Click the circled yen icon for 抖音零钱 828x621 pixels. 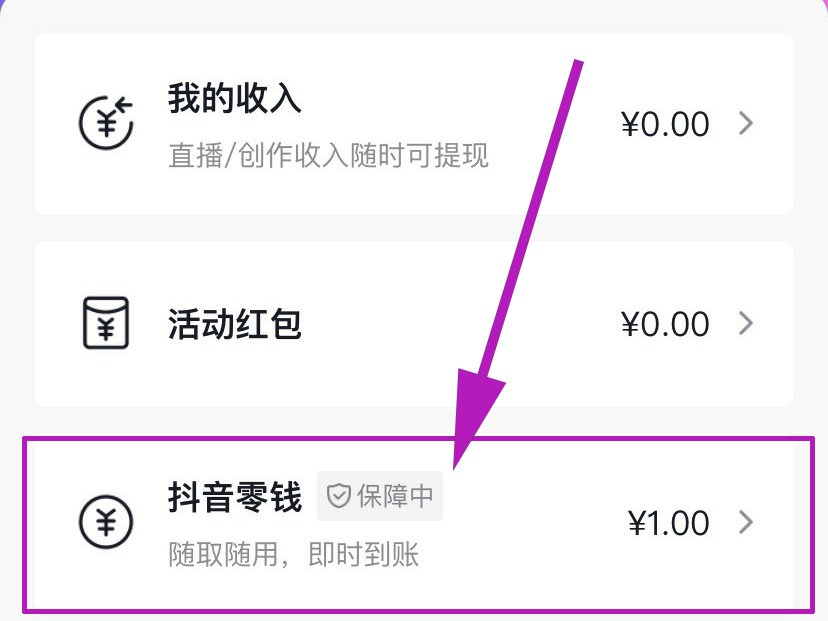[106, 523]
